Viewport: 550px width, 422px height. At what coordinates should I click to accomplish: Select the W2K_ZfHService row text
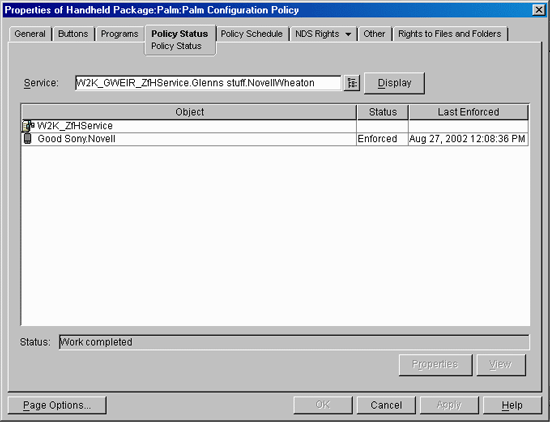click(x=75, y=126)
